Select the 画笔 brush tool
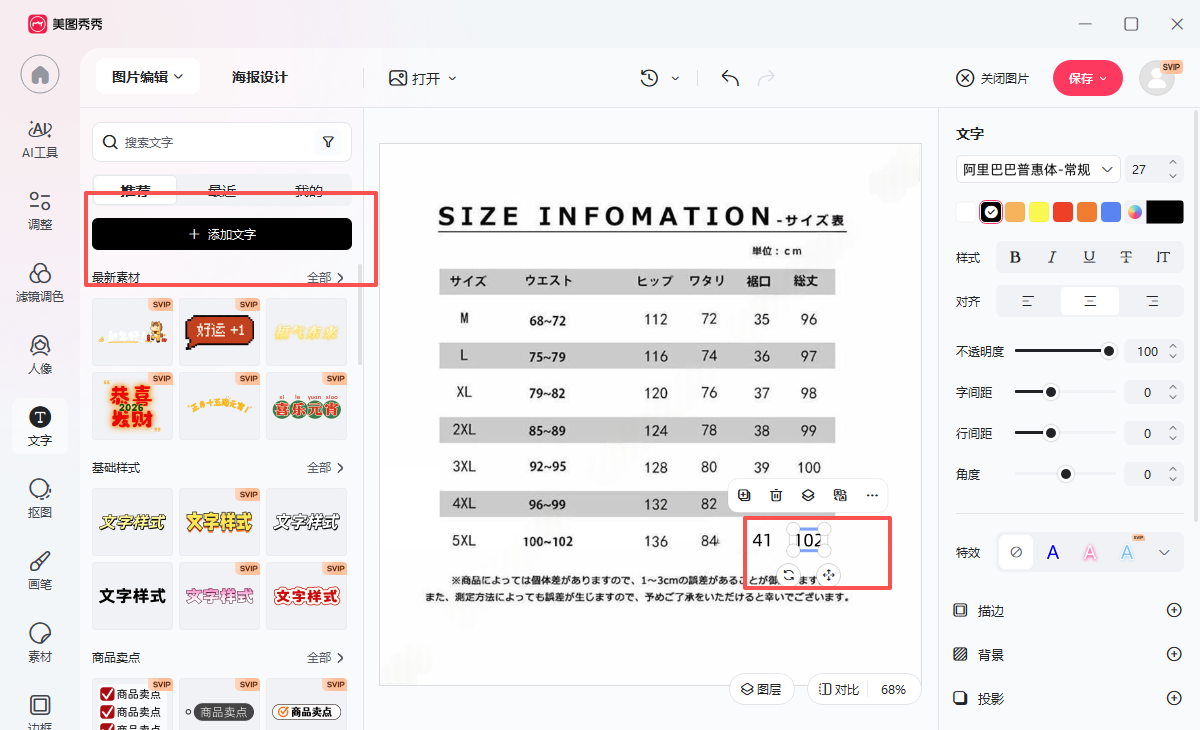Viewport: 1200px width, 730px height. (x=40, y=571)
